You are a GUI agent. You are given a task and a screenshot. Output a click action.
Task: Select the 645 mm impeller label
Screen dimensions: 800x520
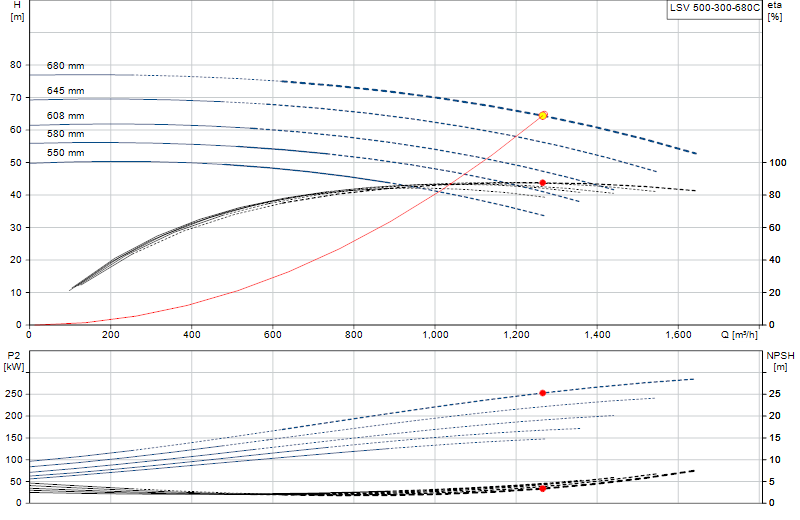pyautogui.click(x=65, y=91)
